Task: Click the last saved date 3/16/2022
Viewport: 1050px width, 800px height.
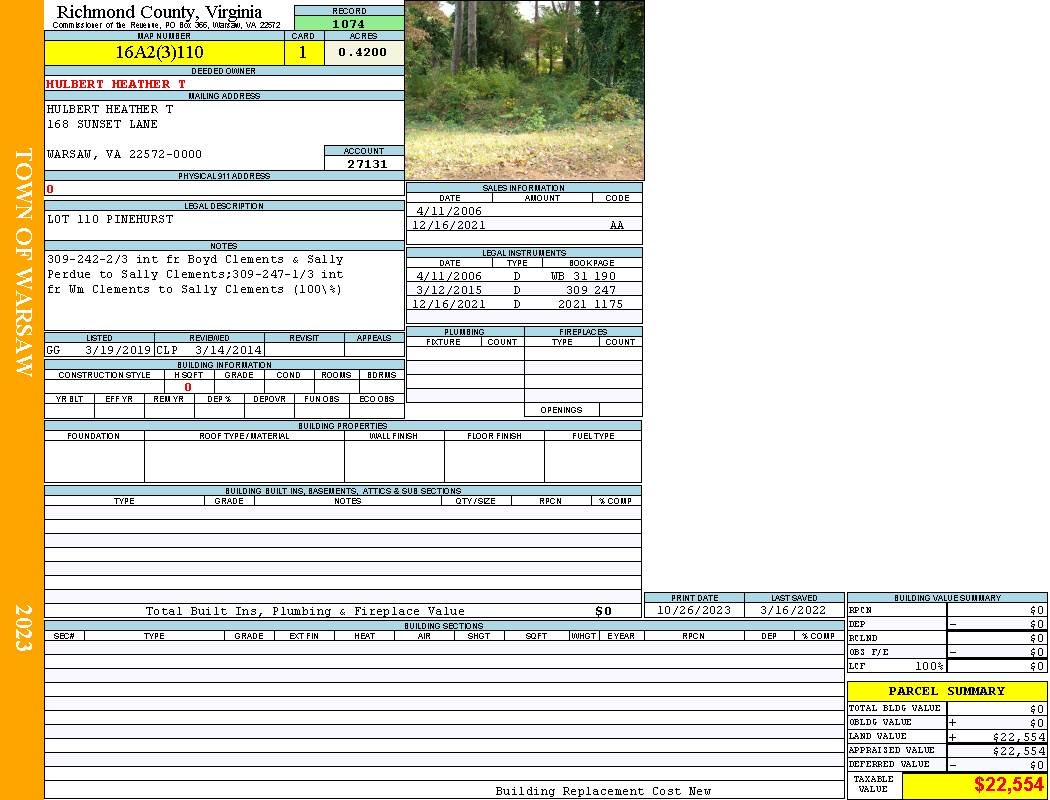Action: coord(793,610)
